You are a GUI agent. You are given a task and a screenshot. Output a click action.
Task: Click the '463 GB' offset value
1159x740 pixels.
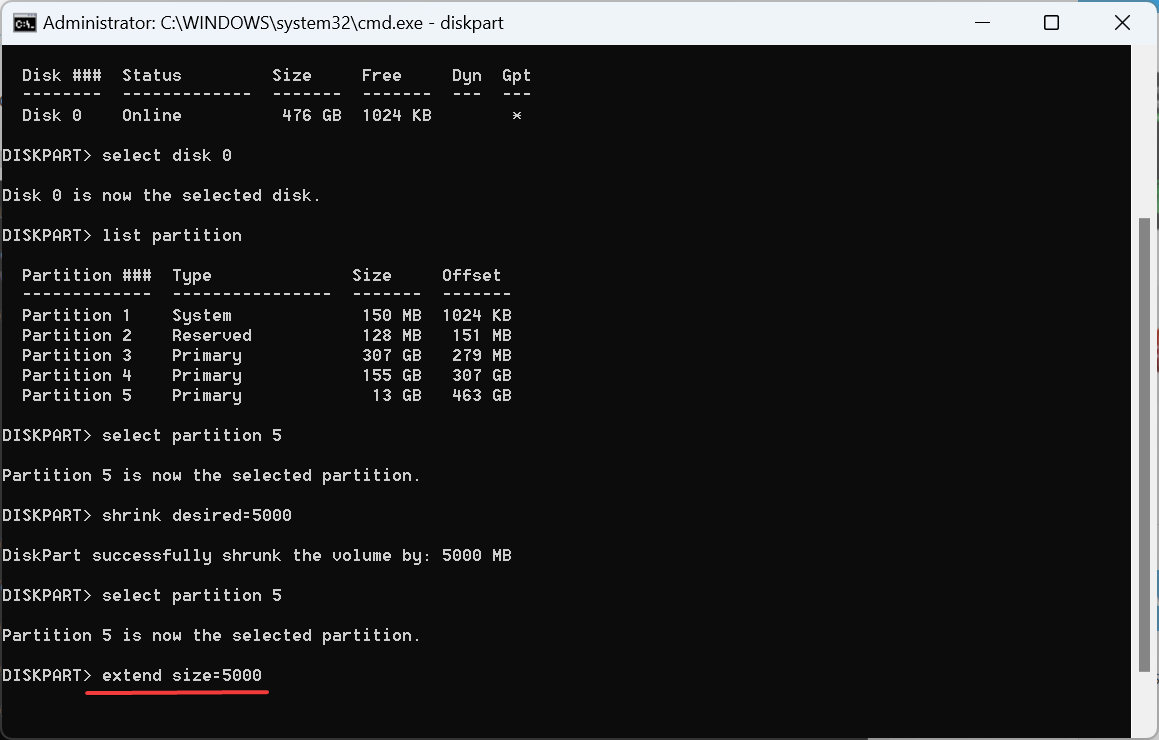[x=482, y=395]
